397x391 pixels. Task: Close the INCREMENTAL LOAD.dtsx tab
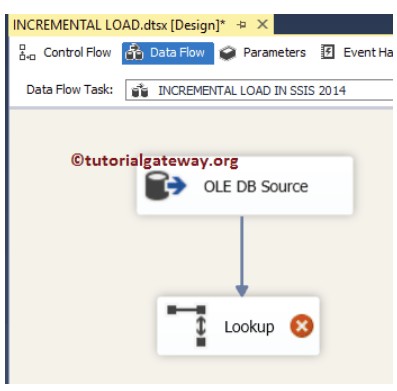(x=263, y=24)
